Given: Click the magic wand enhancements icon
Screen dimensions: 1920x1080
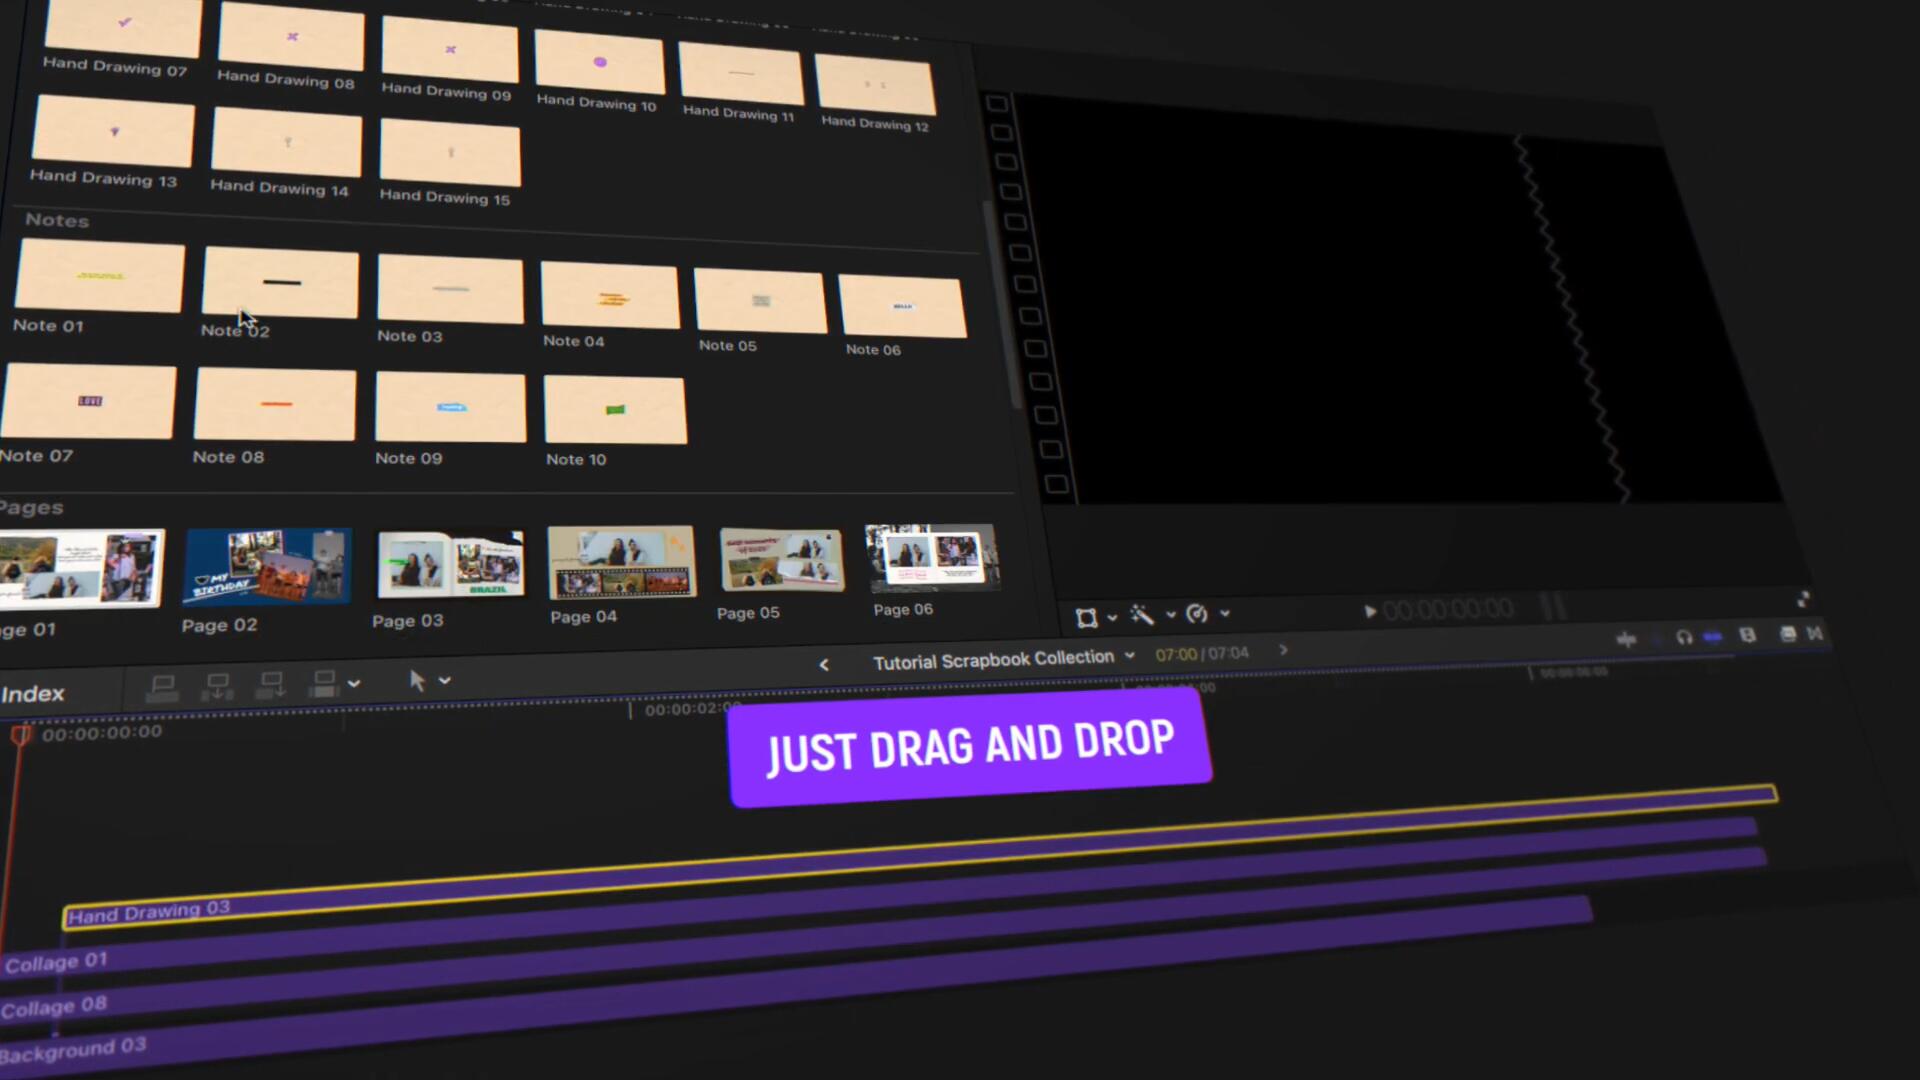Looking at the screenshot, I should click(x=1142, y=615).
